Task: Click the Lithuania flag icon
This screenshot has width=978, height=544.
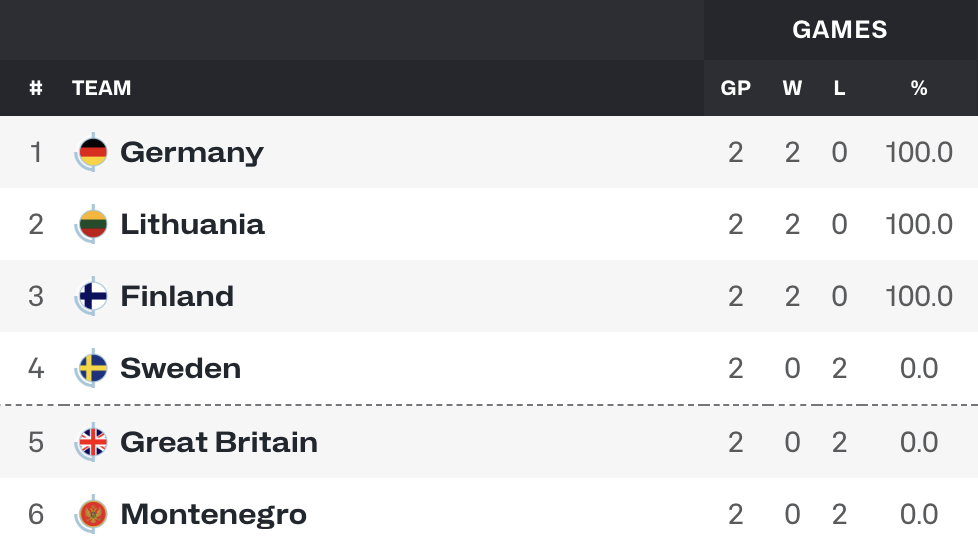Action: point(92,224)
